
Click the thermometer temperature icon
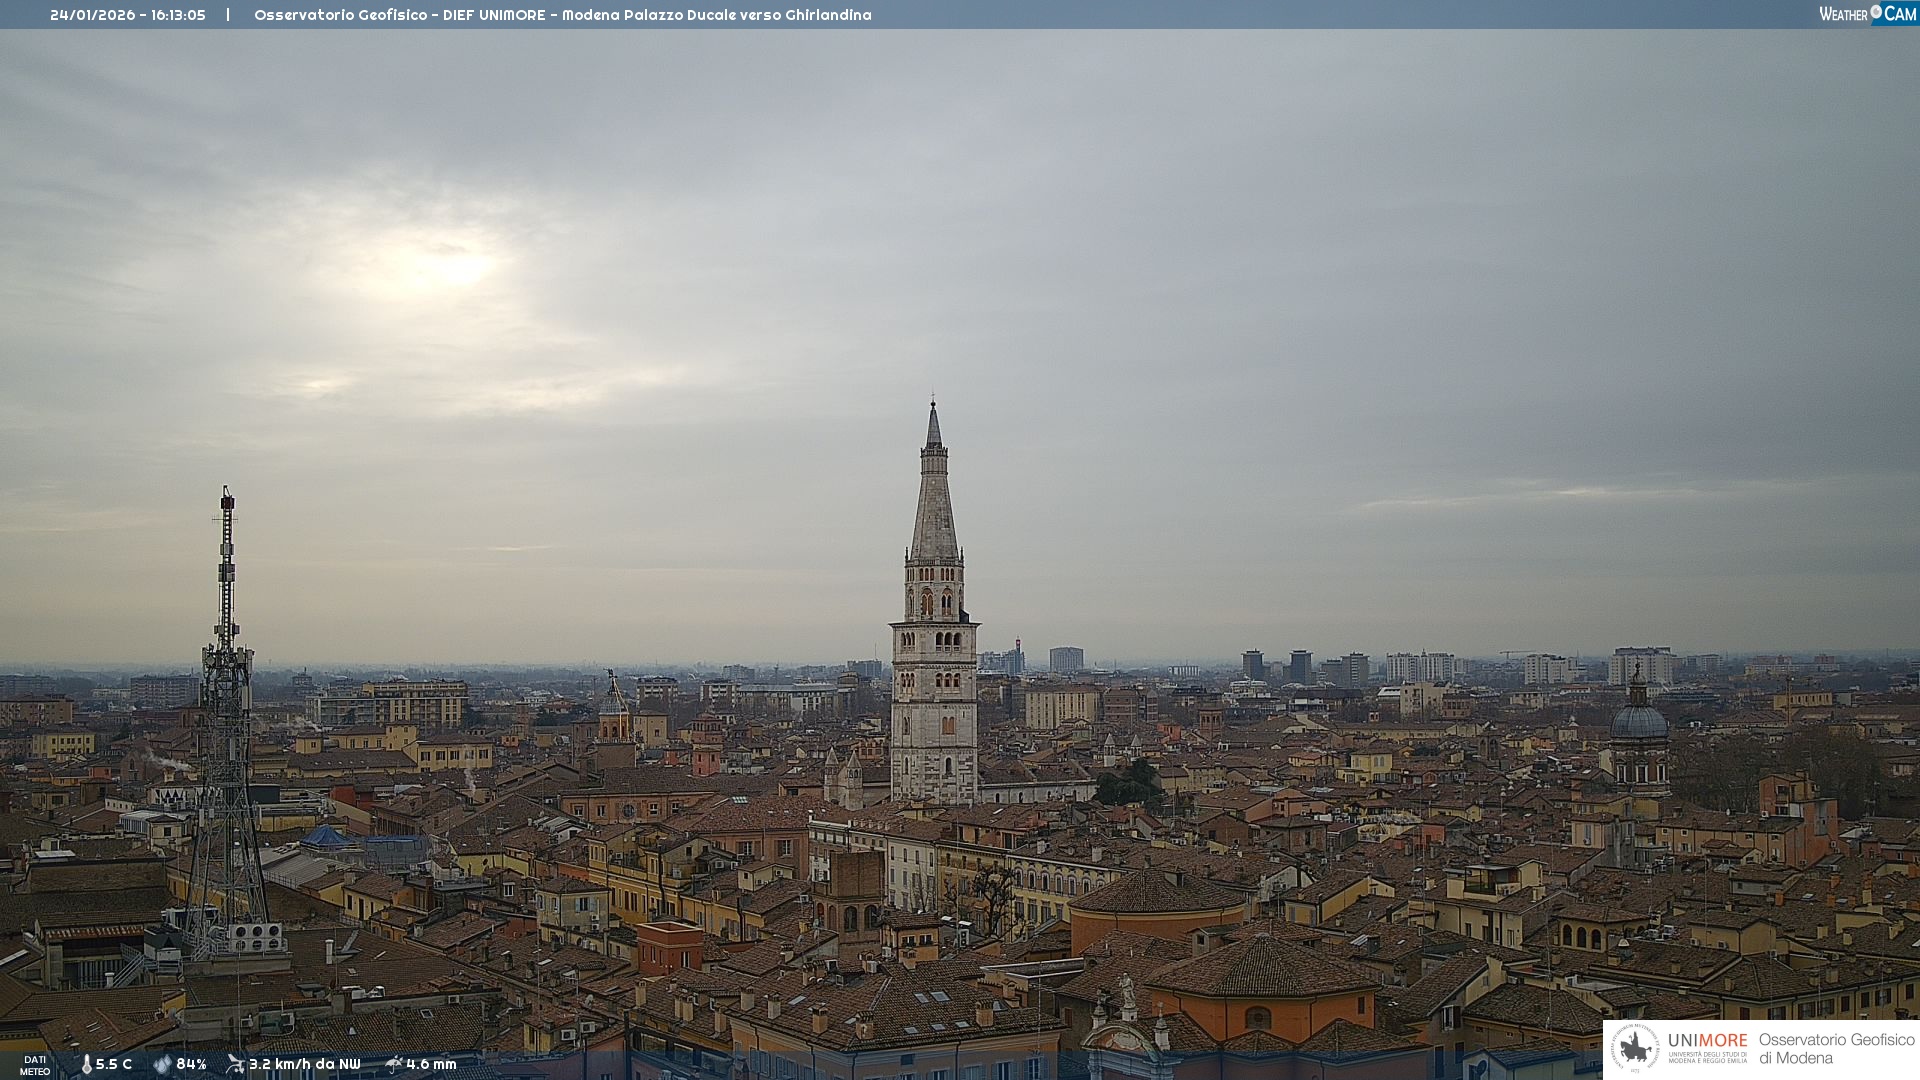[x=86, y=1065]
